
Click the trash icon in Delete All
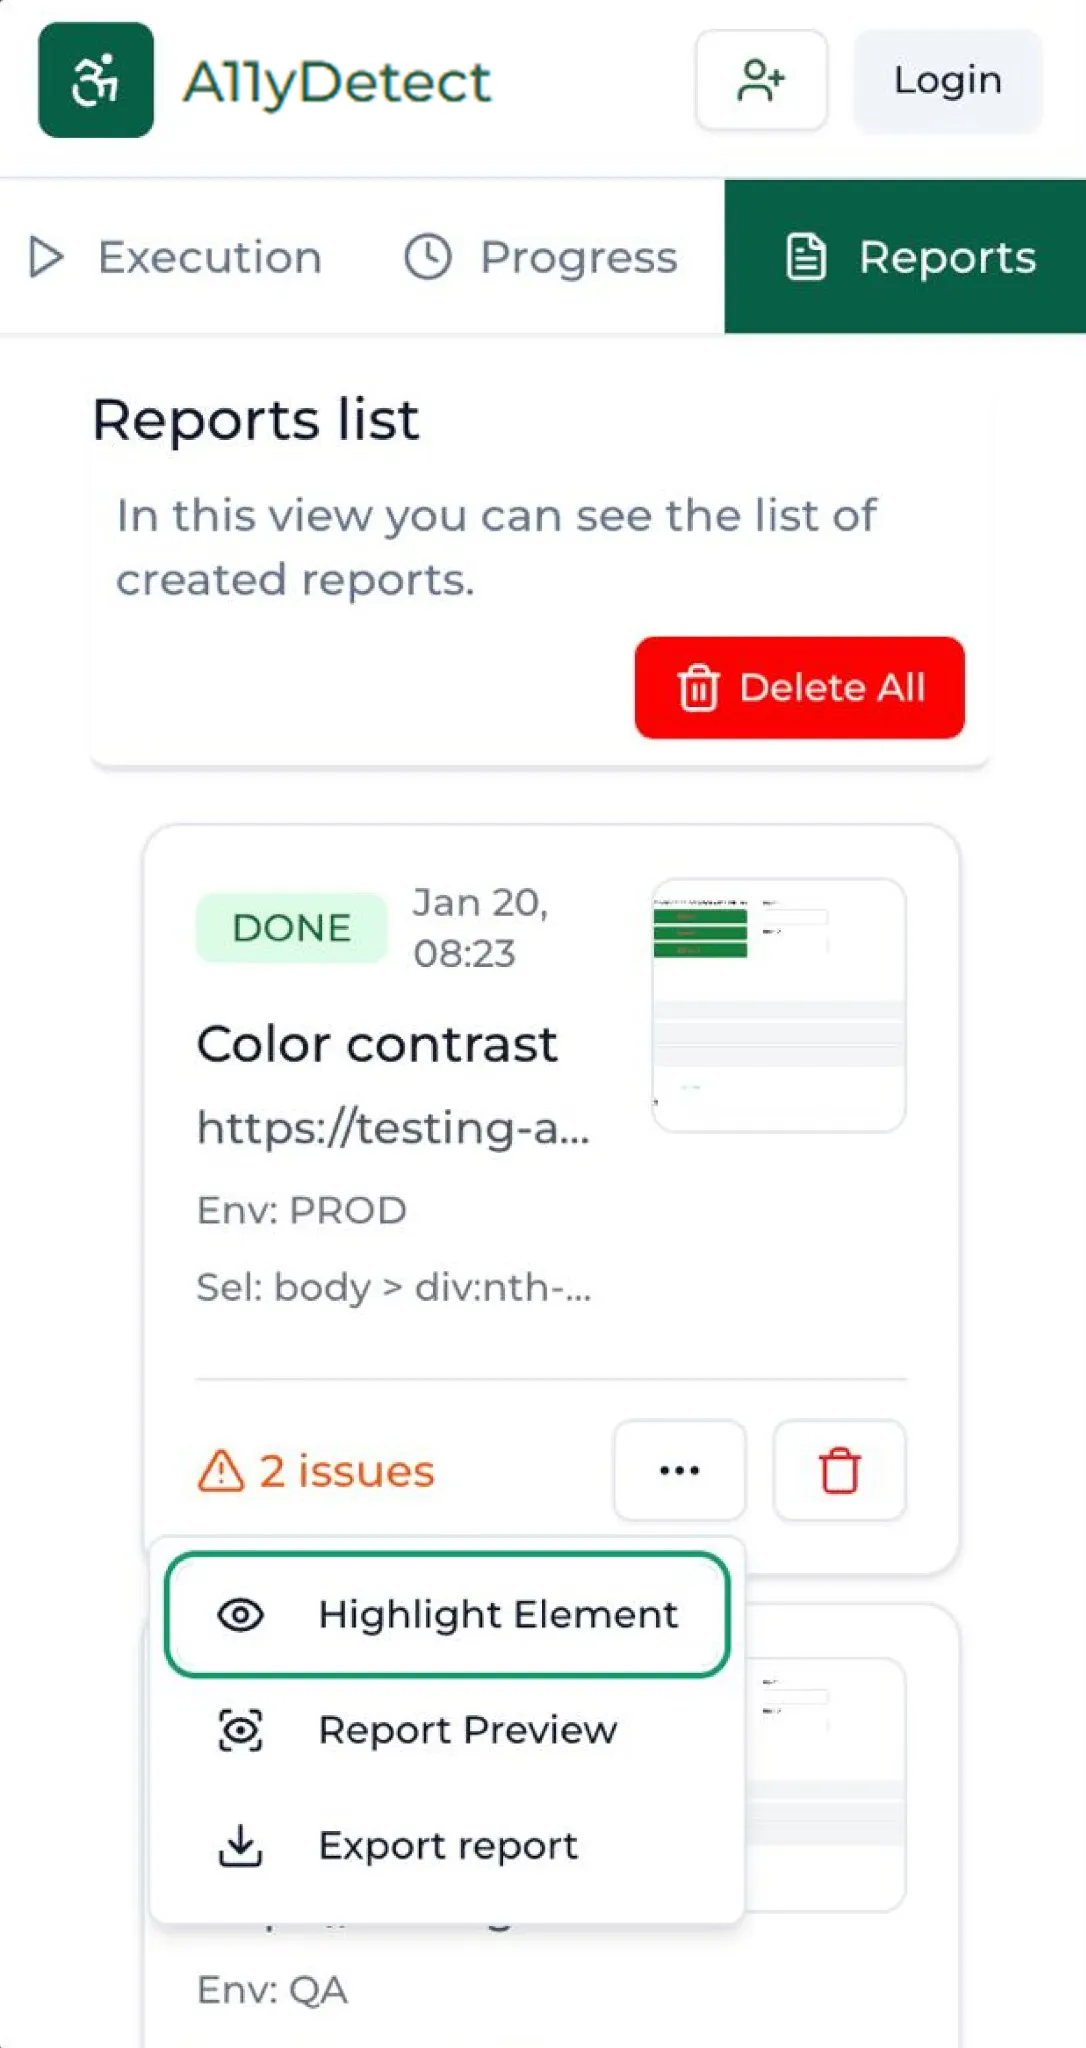click(698, 688)
